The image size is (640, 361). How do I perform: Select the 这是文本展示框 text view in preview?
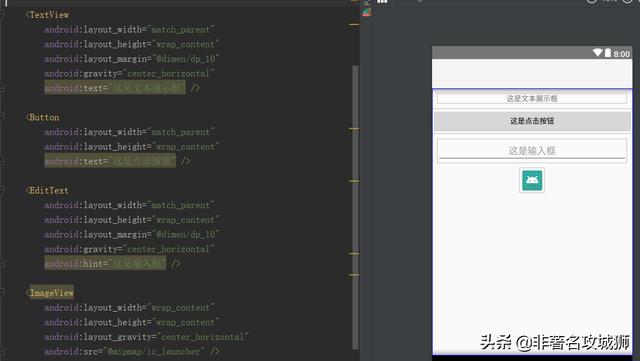[532, 98]
